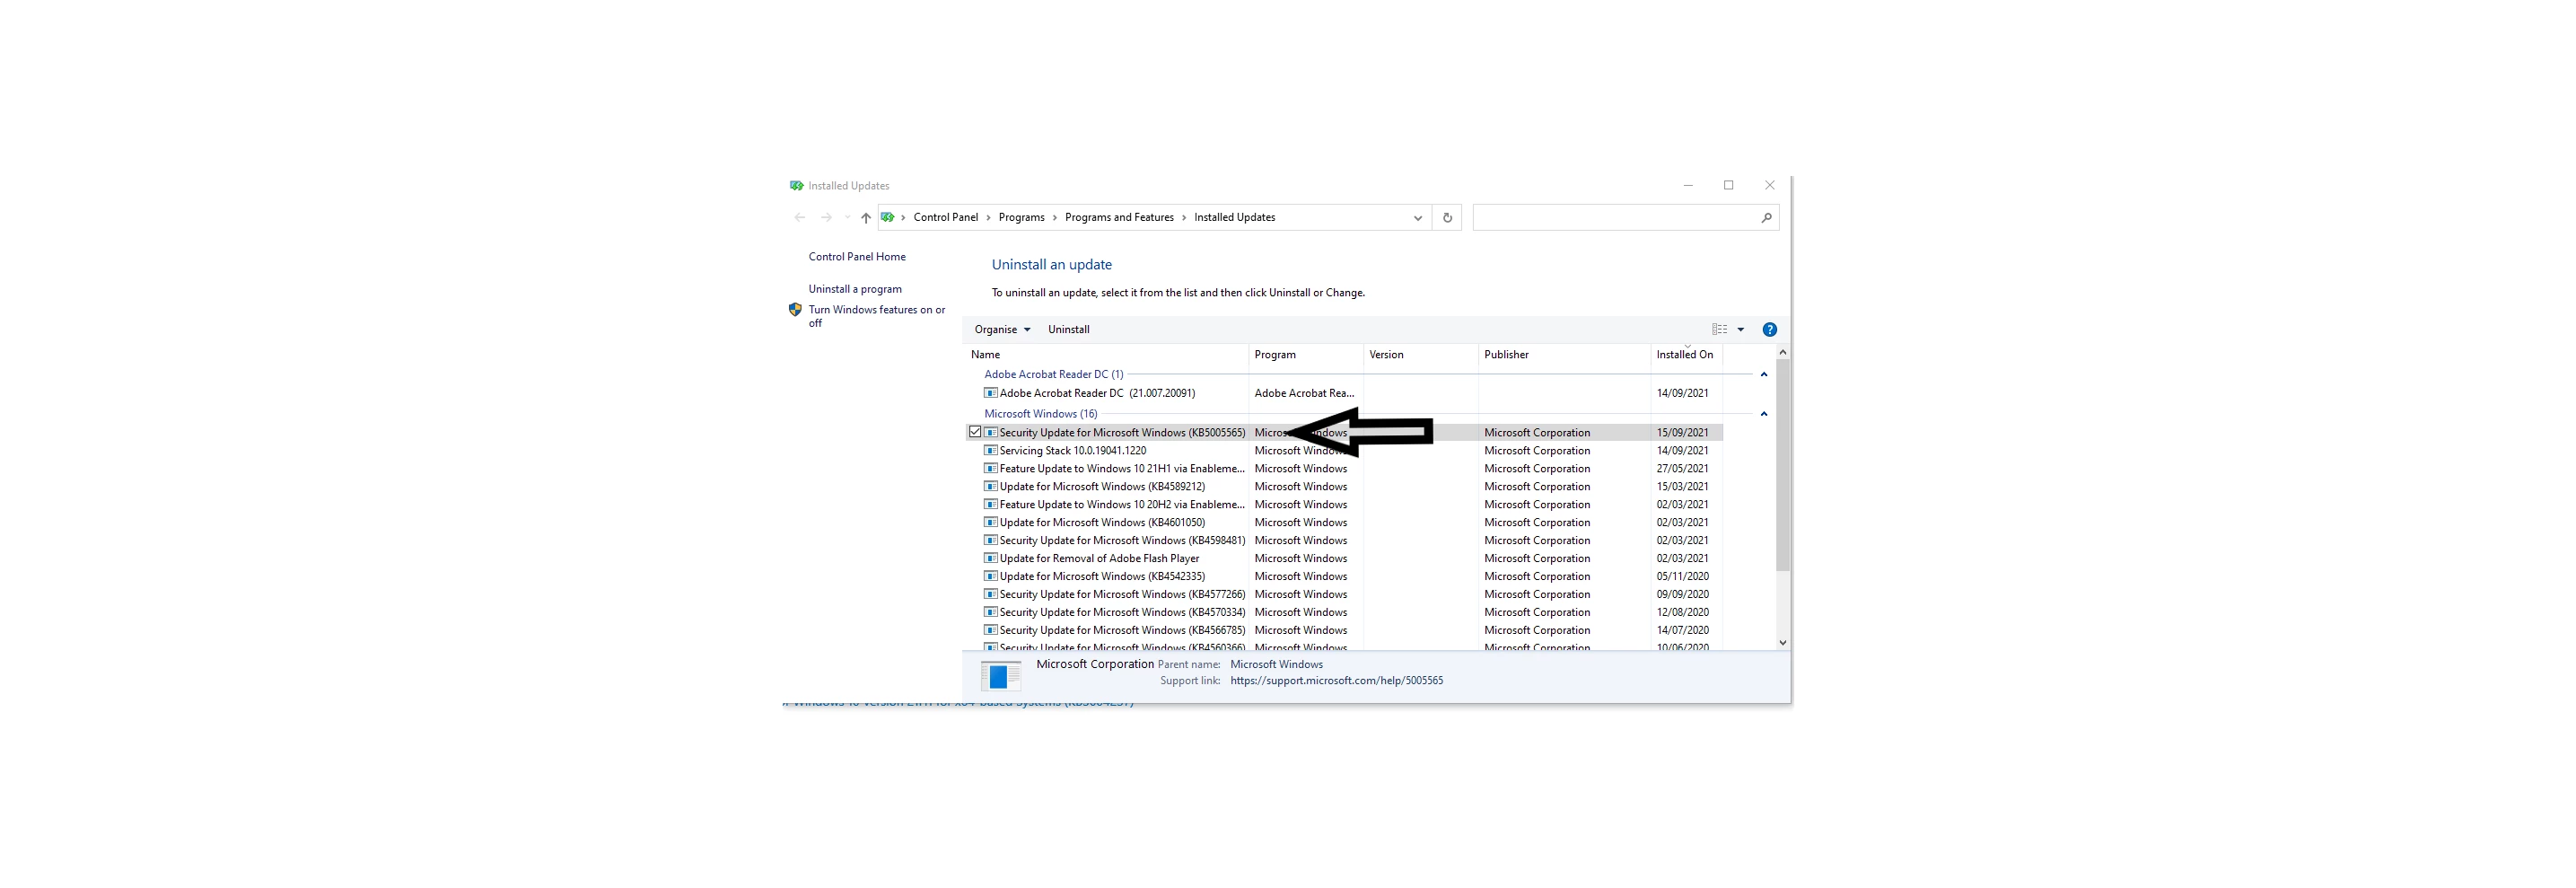This screenshot has height=888, width=2576.
Task: Click the Adobe Acrobat Reader DC (1) group header
Action: [x=1053, y=375]
